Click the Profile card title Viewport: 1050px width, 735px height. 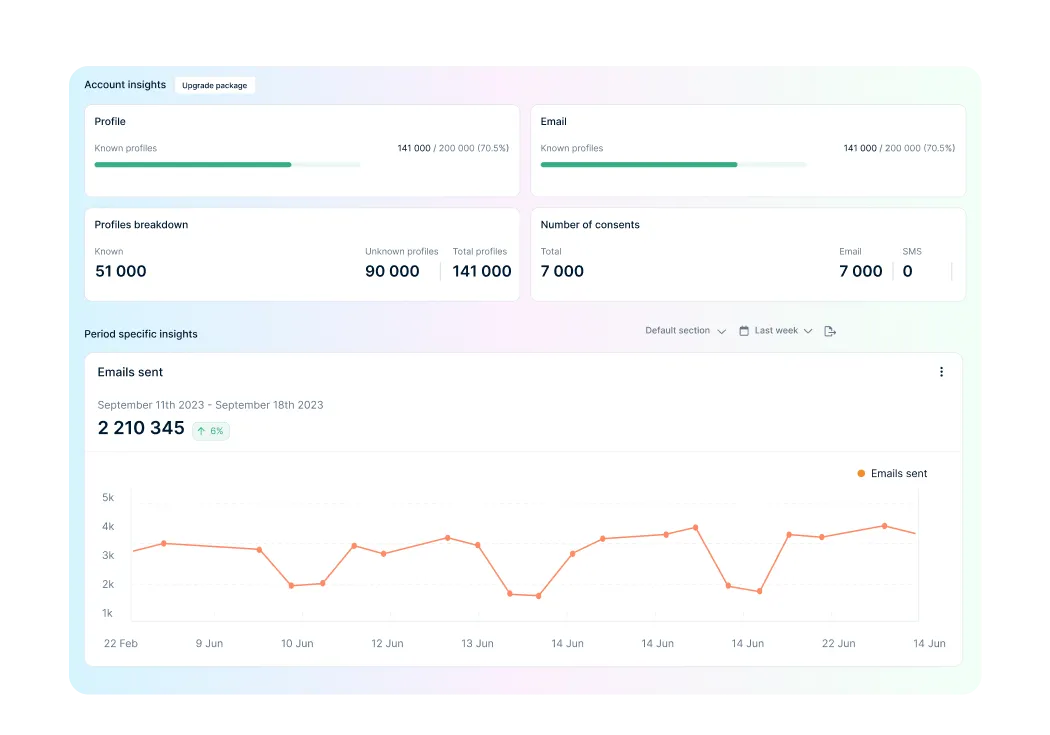pos(110,121)
